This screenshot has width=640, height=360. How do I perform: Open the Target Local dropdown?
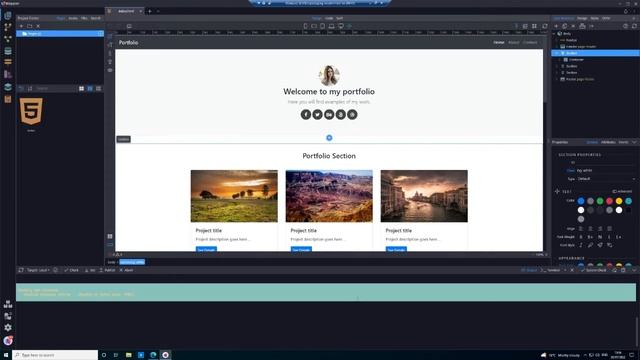point(38,270)
